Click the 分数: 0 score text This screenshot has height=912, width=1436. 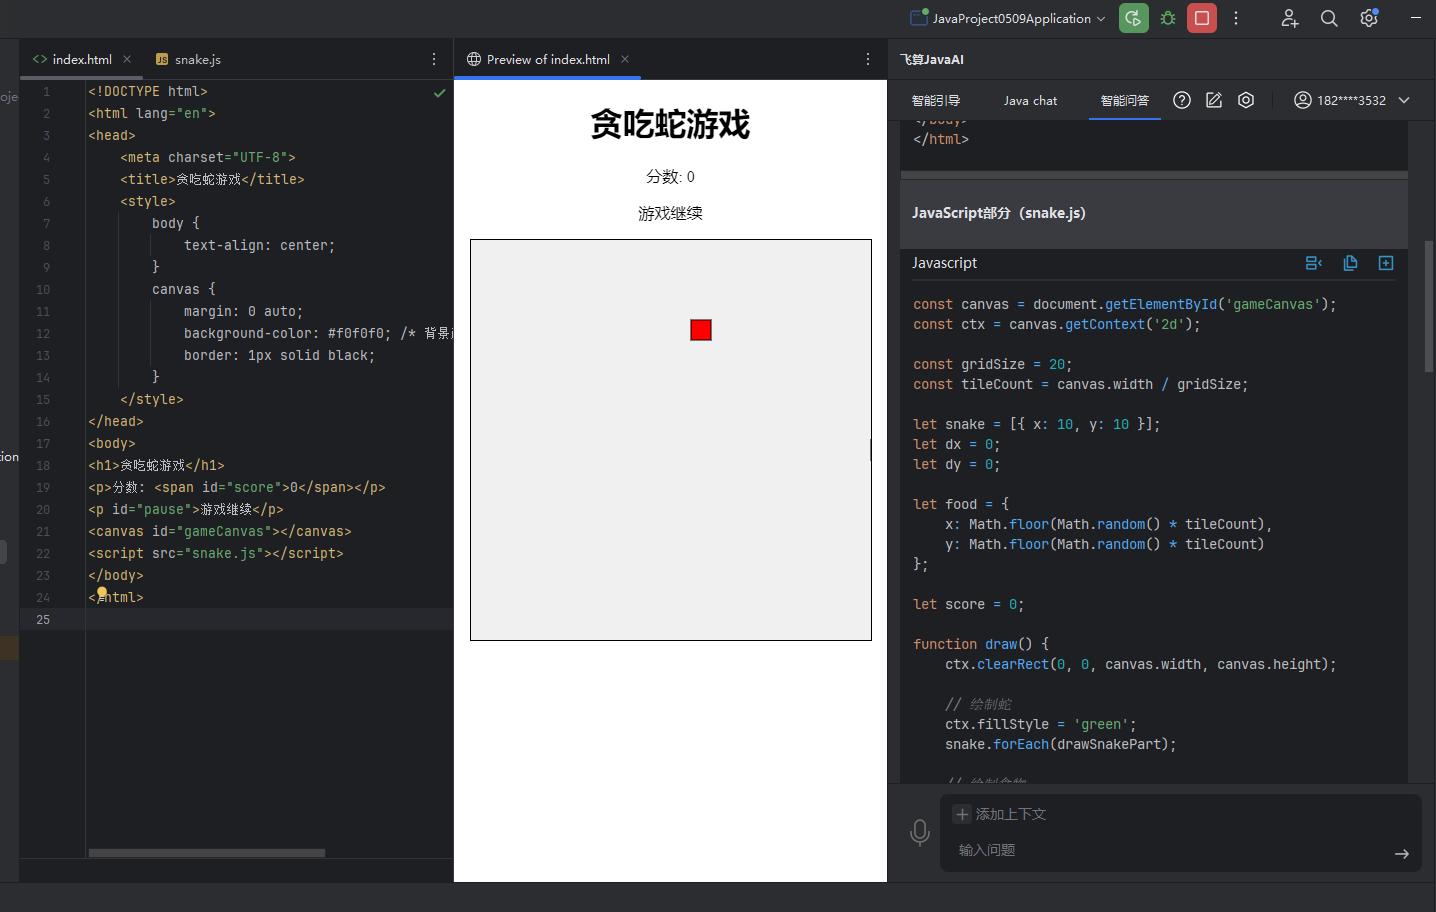point(670,177)
